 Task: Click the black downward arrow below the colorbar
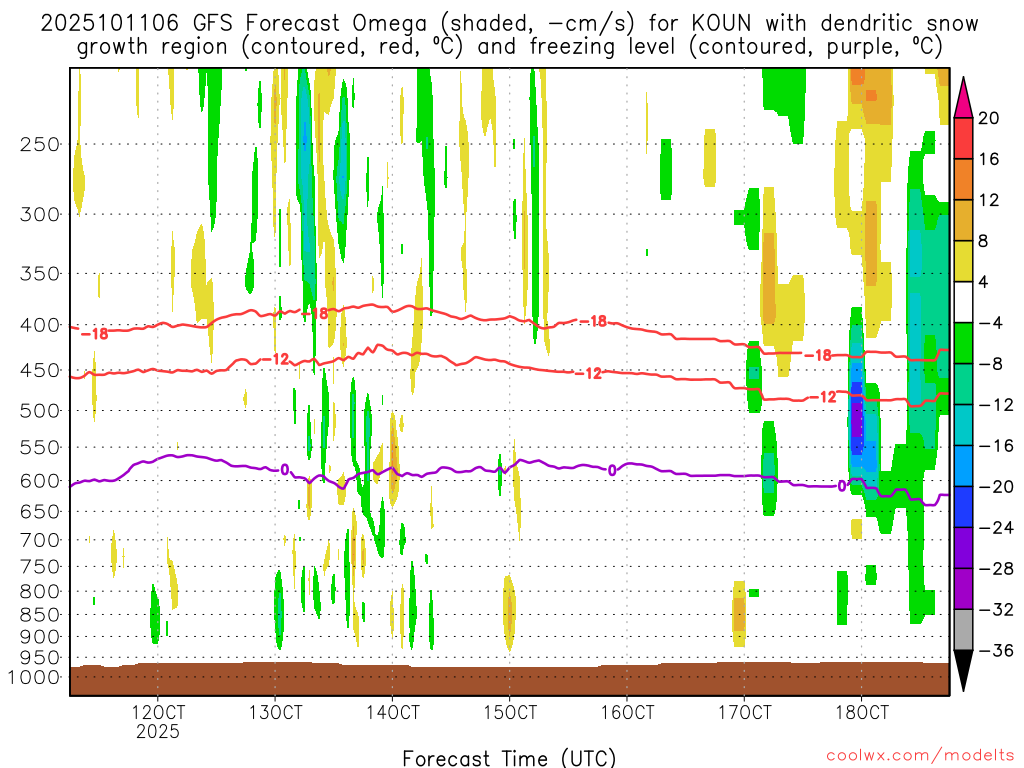[964, 670]
